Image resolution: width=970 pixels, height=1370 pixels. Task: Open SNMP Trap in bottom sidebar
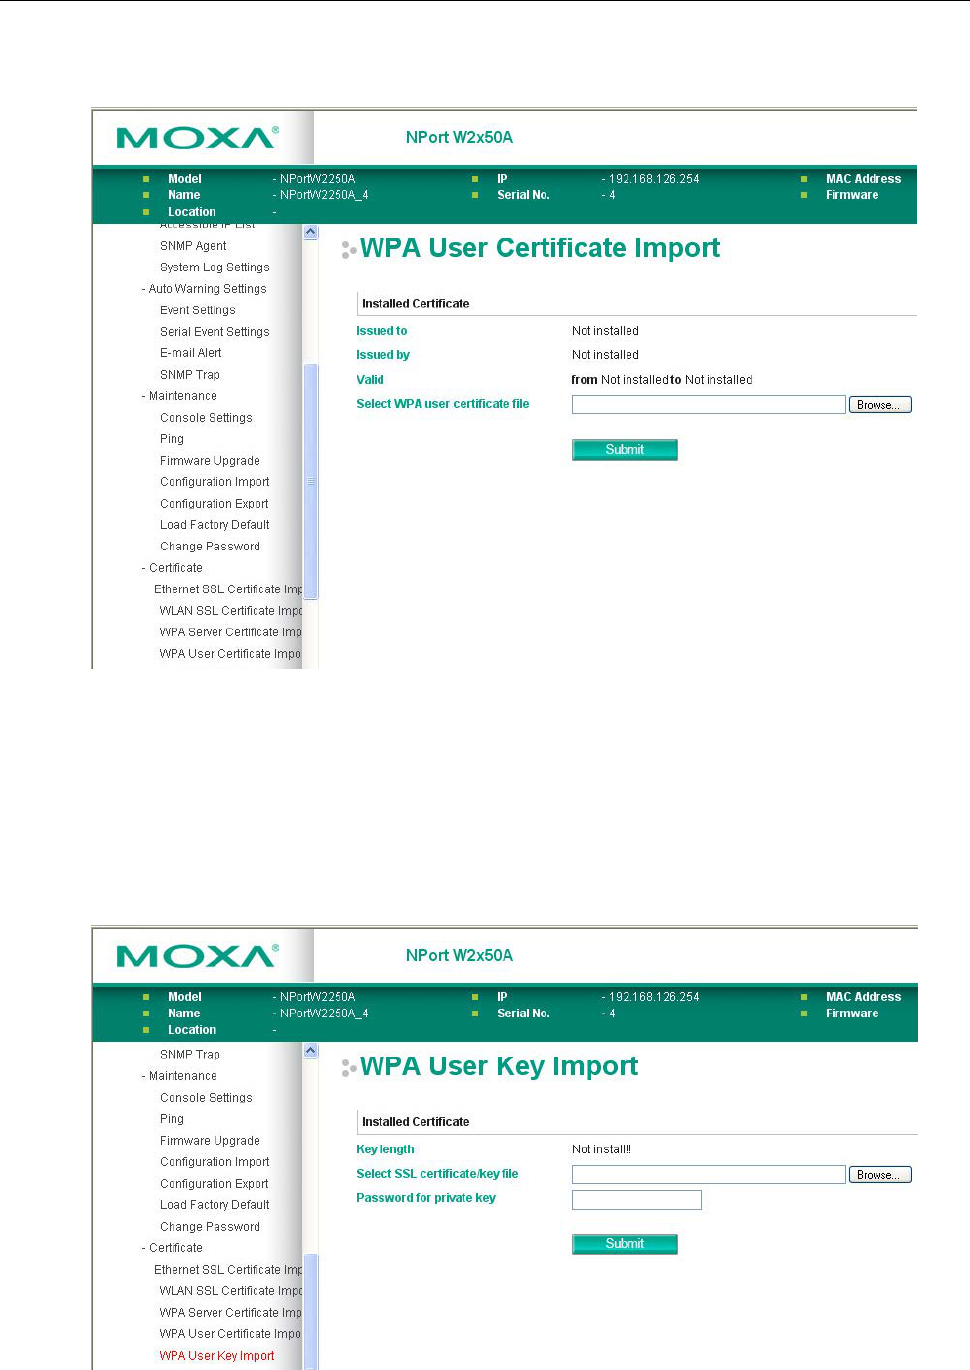click(190, 1055)
